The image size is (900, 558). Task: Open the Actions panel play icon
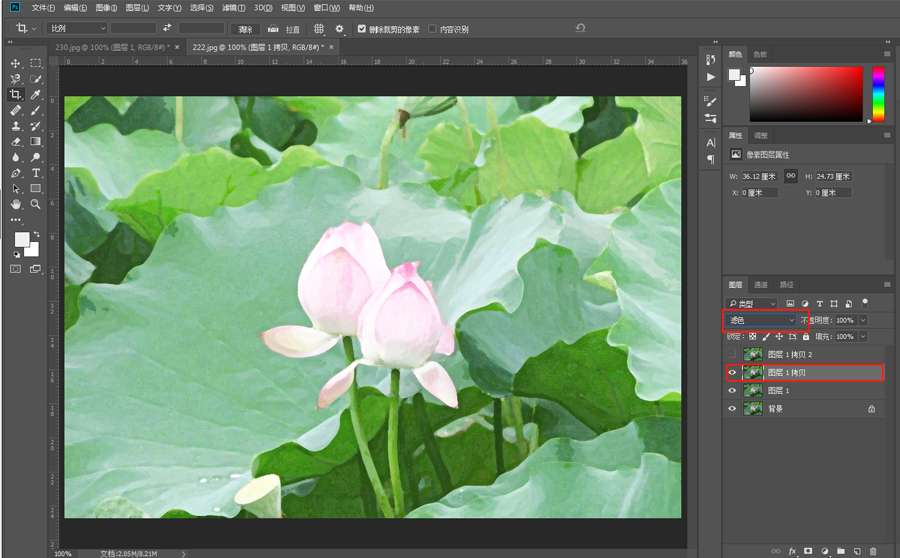[x=711, y=77]
